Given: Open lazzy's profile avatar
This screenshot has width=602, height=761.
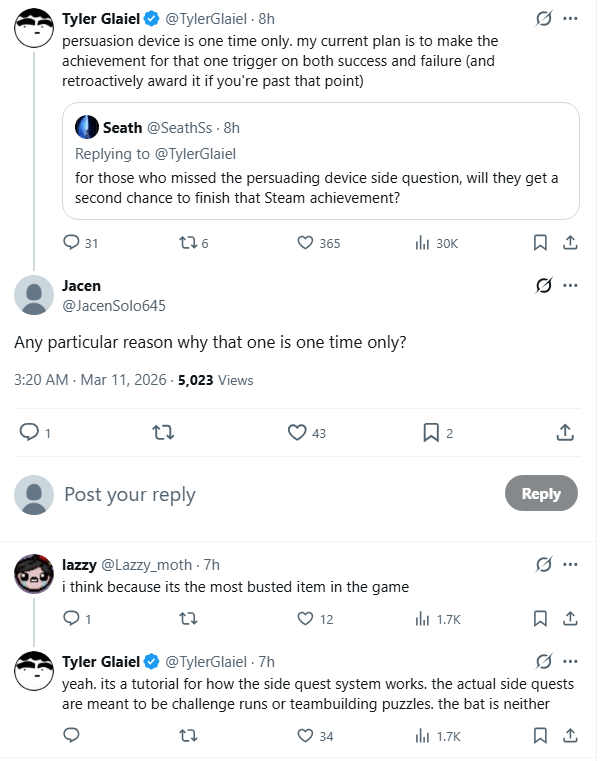Looking at the screenshot, I should tap(34, 573).
